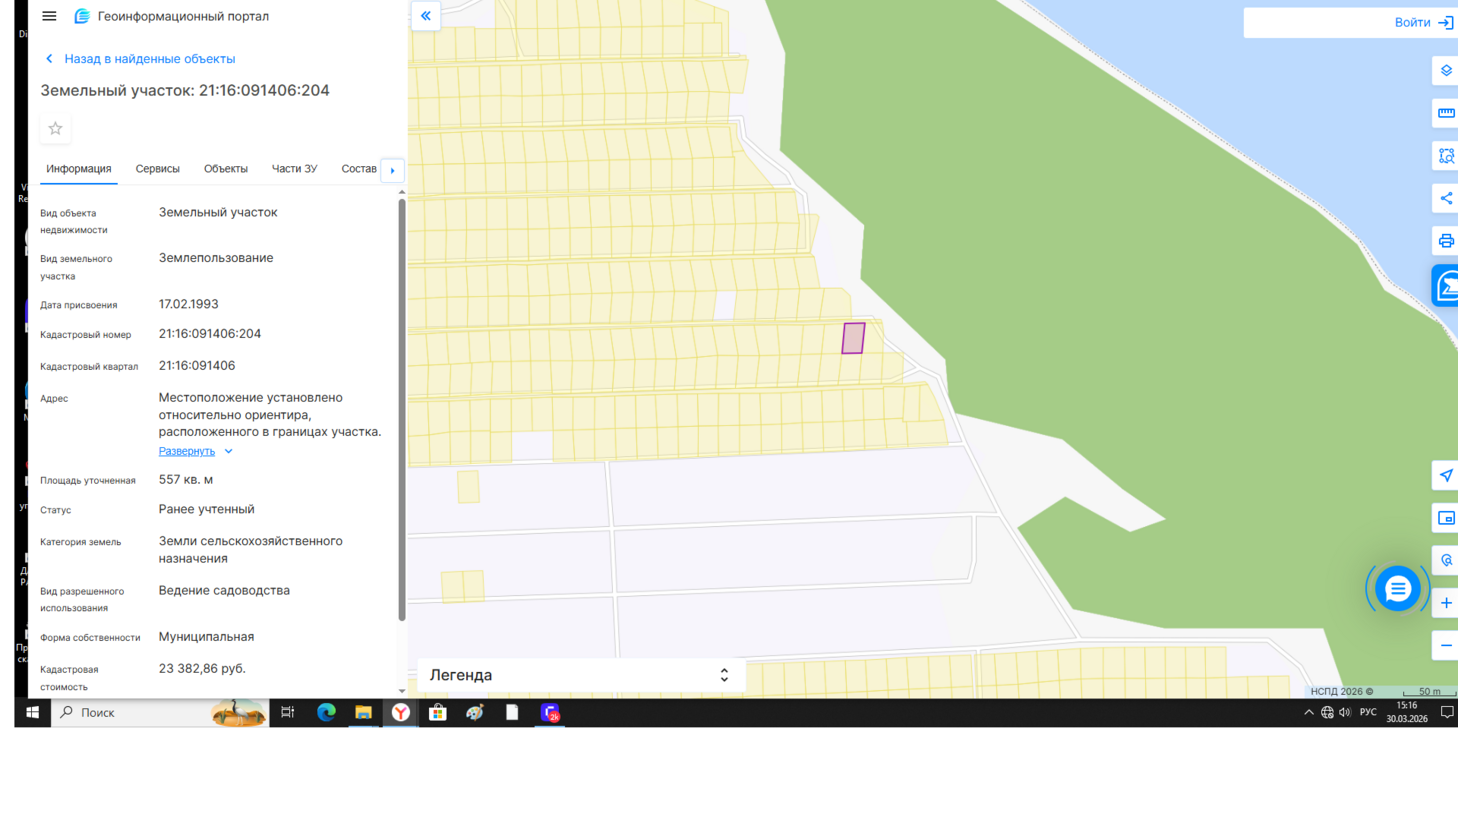
Task: Share the current map view
Action: pyautogui.click(x=1445, y=198)
